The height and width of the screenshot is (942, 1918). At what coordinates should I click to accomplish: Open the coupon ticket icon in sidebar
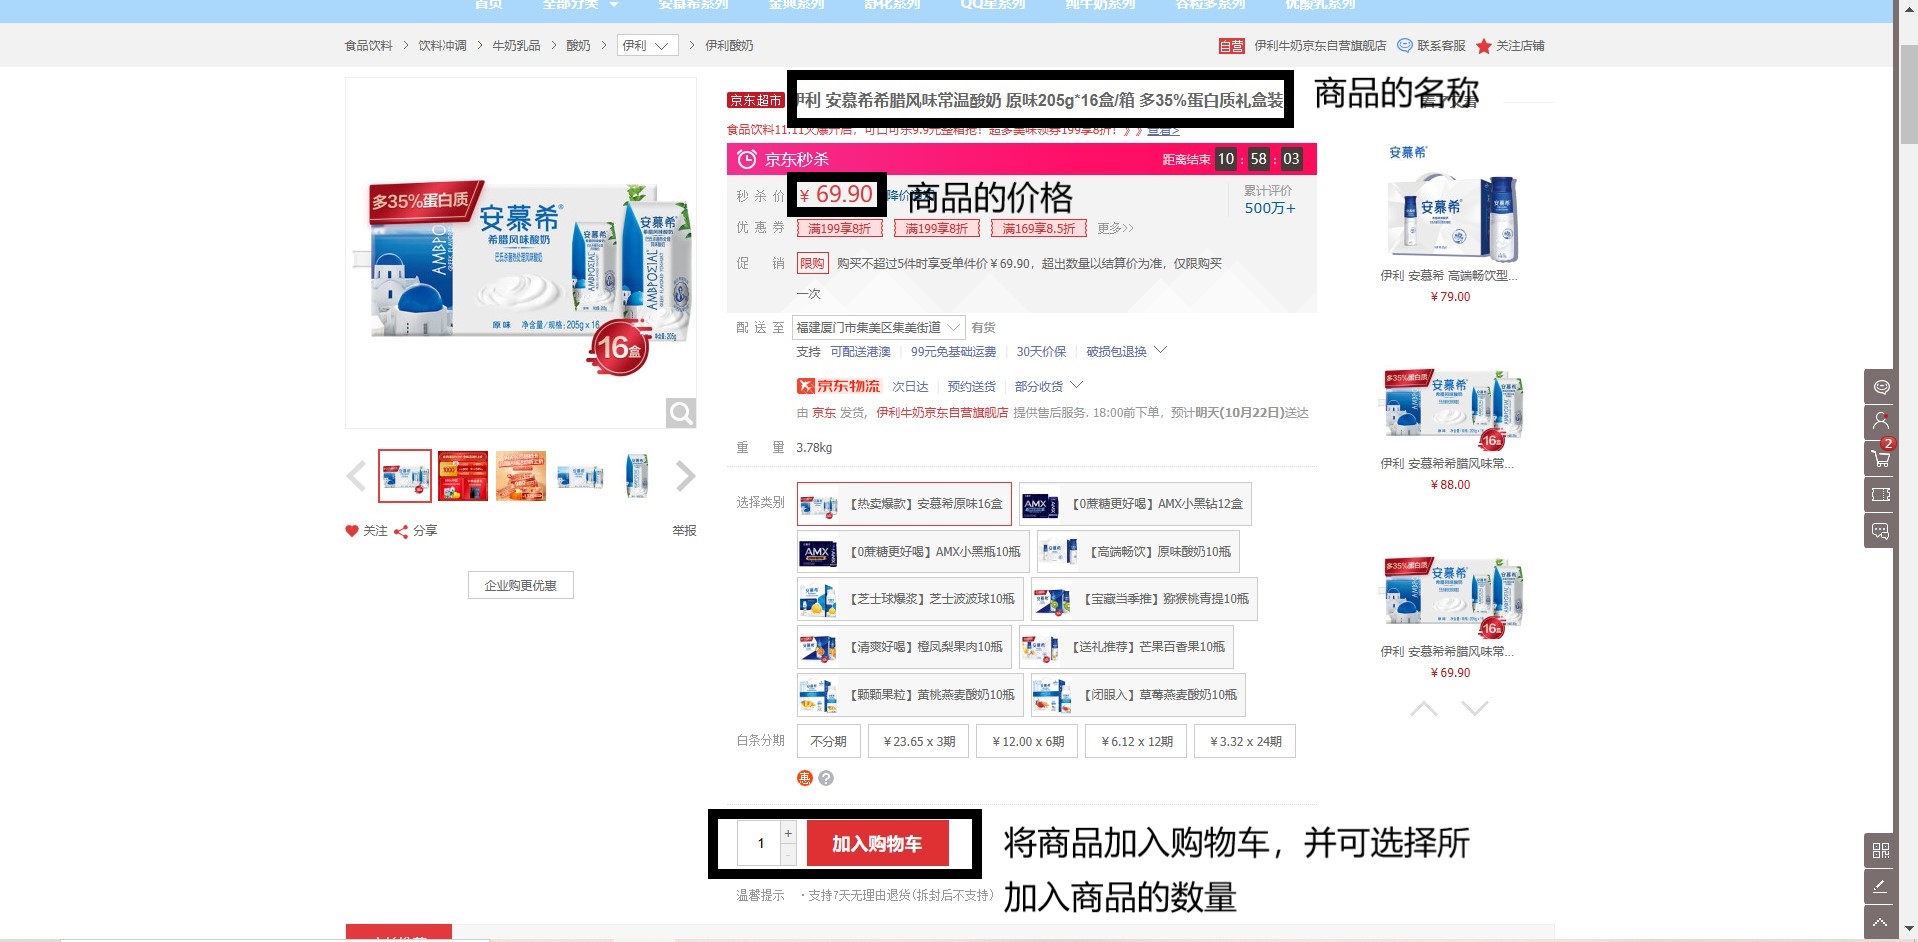(x=1881, y=494)
